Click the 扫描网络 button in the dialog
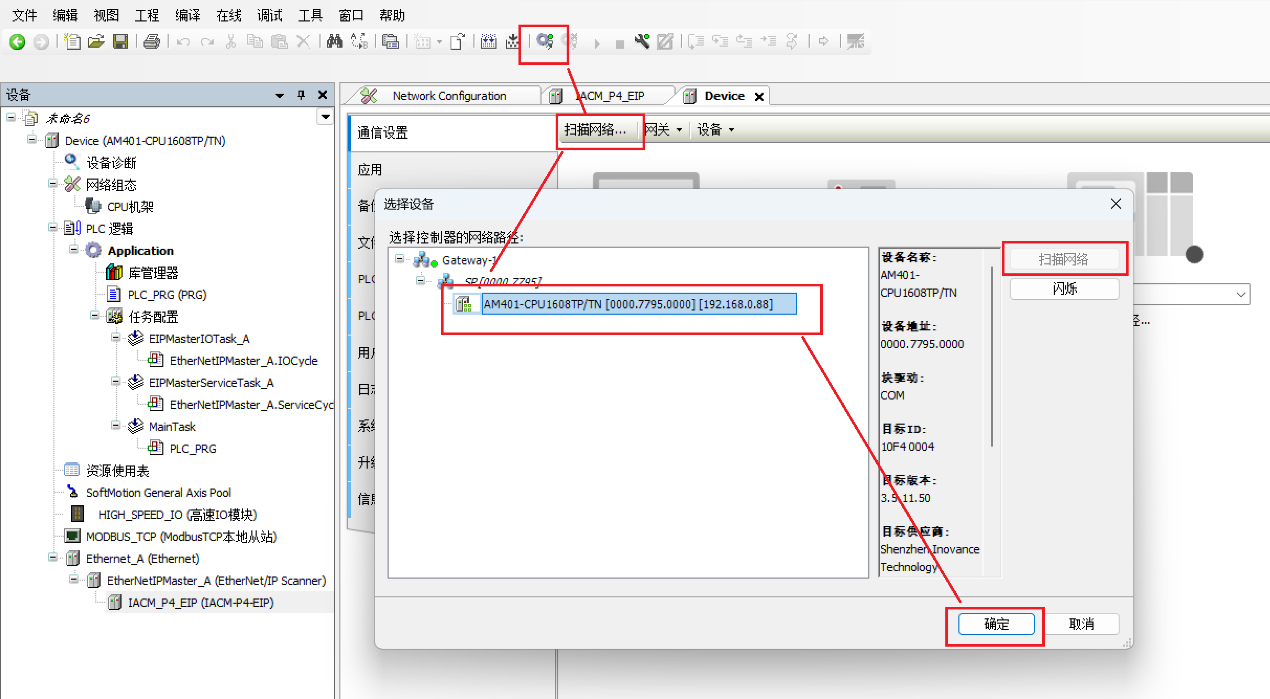 (1064, 257)
